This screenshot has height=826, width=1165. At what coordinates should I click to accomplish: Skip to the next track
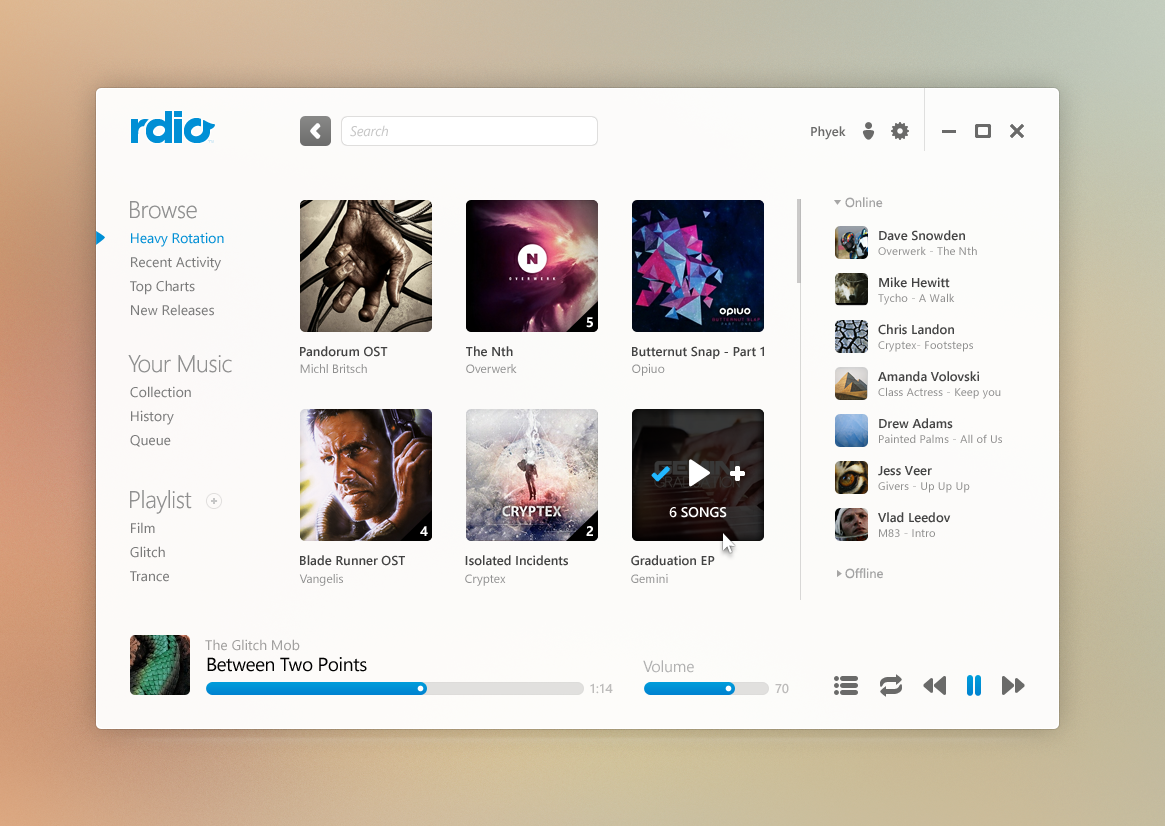click(1013, 685)
